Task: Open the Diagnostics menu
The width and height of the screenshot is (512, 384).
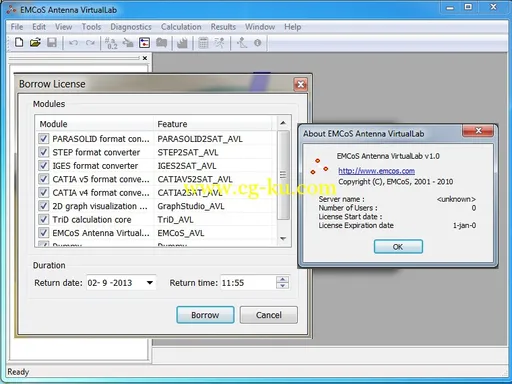Action: click(x=131, y=27)
